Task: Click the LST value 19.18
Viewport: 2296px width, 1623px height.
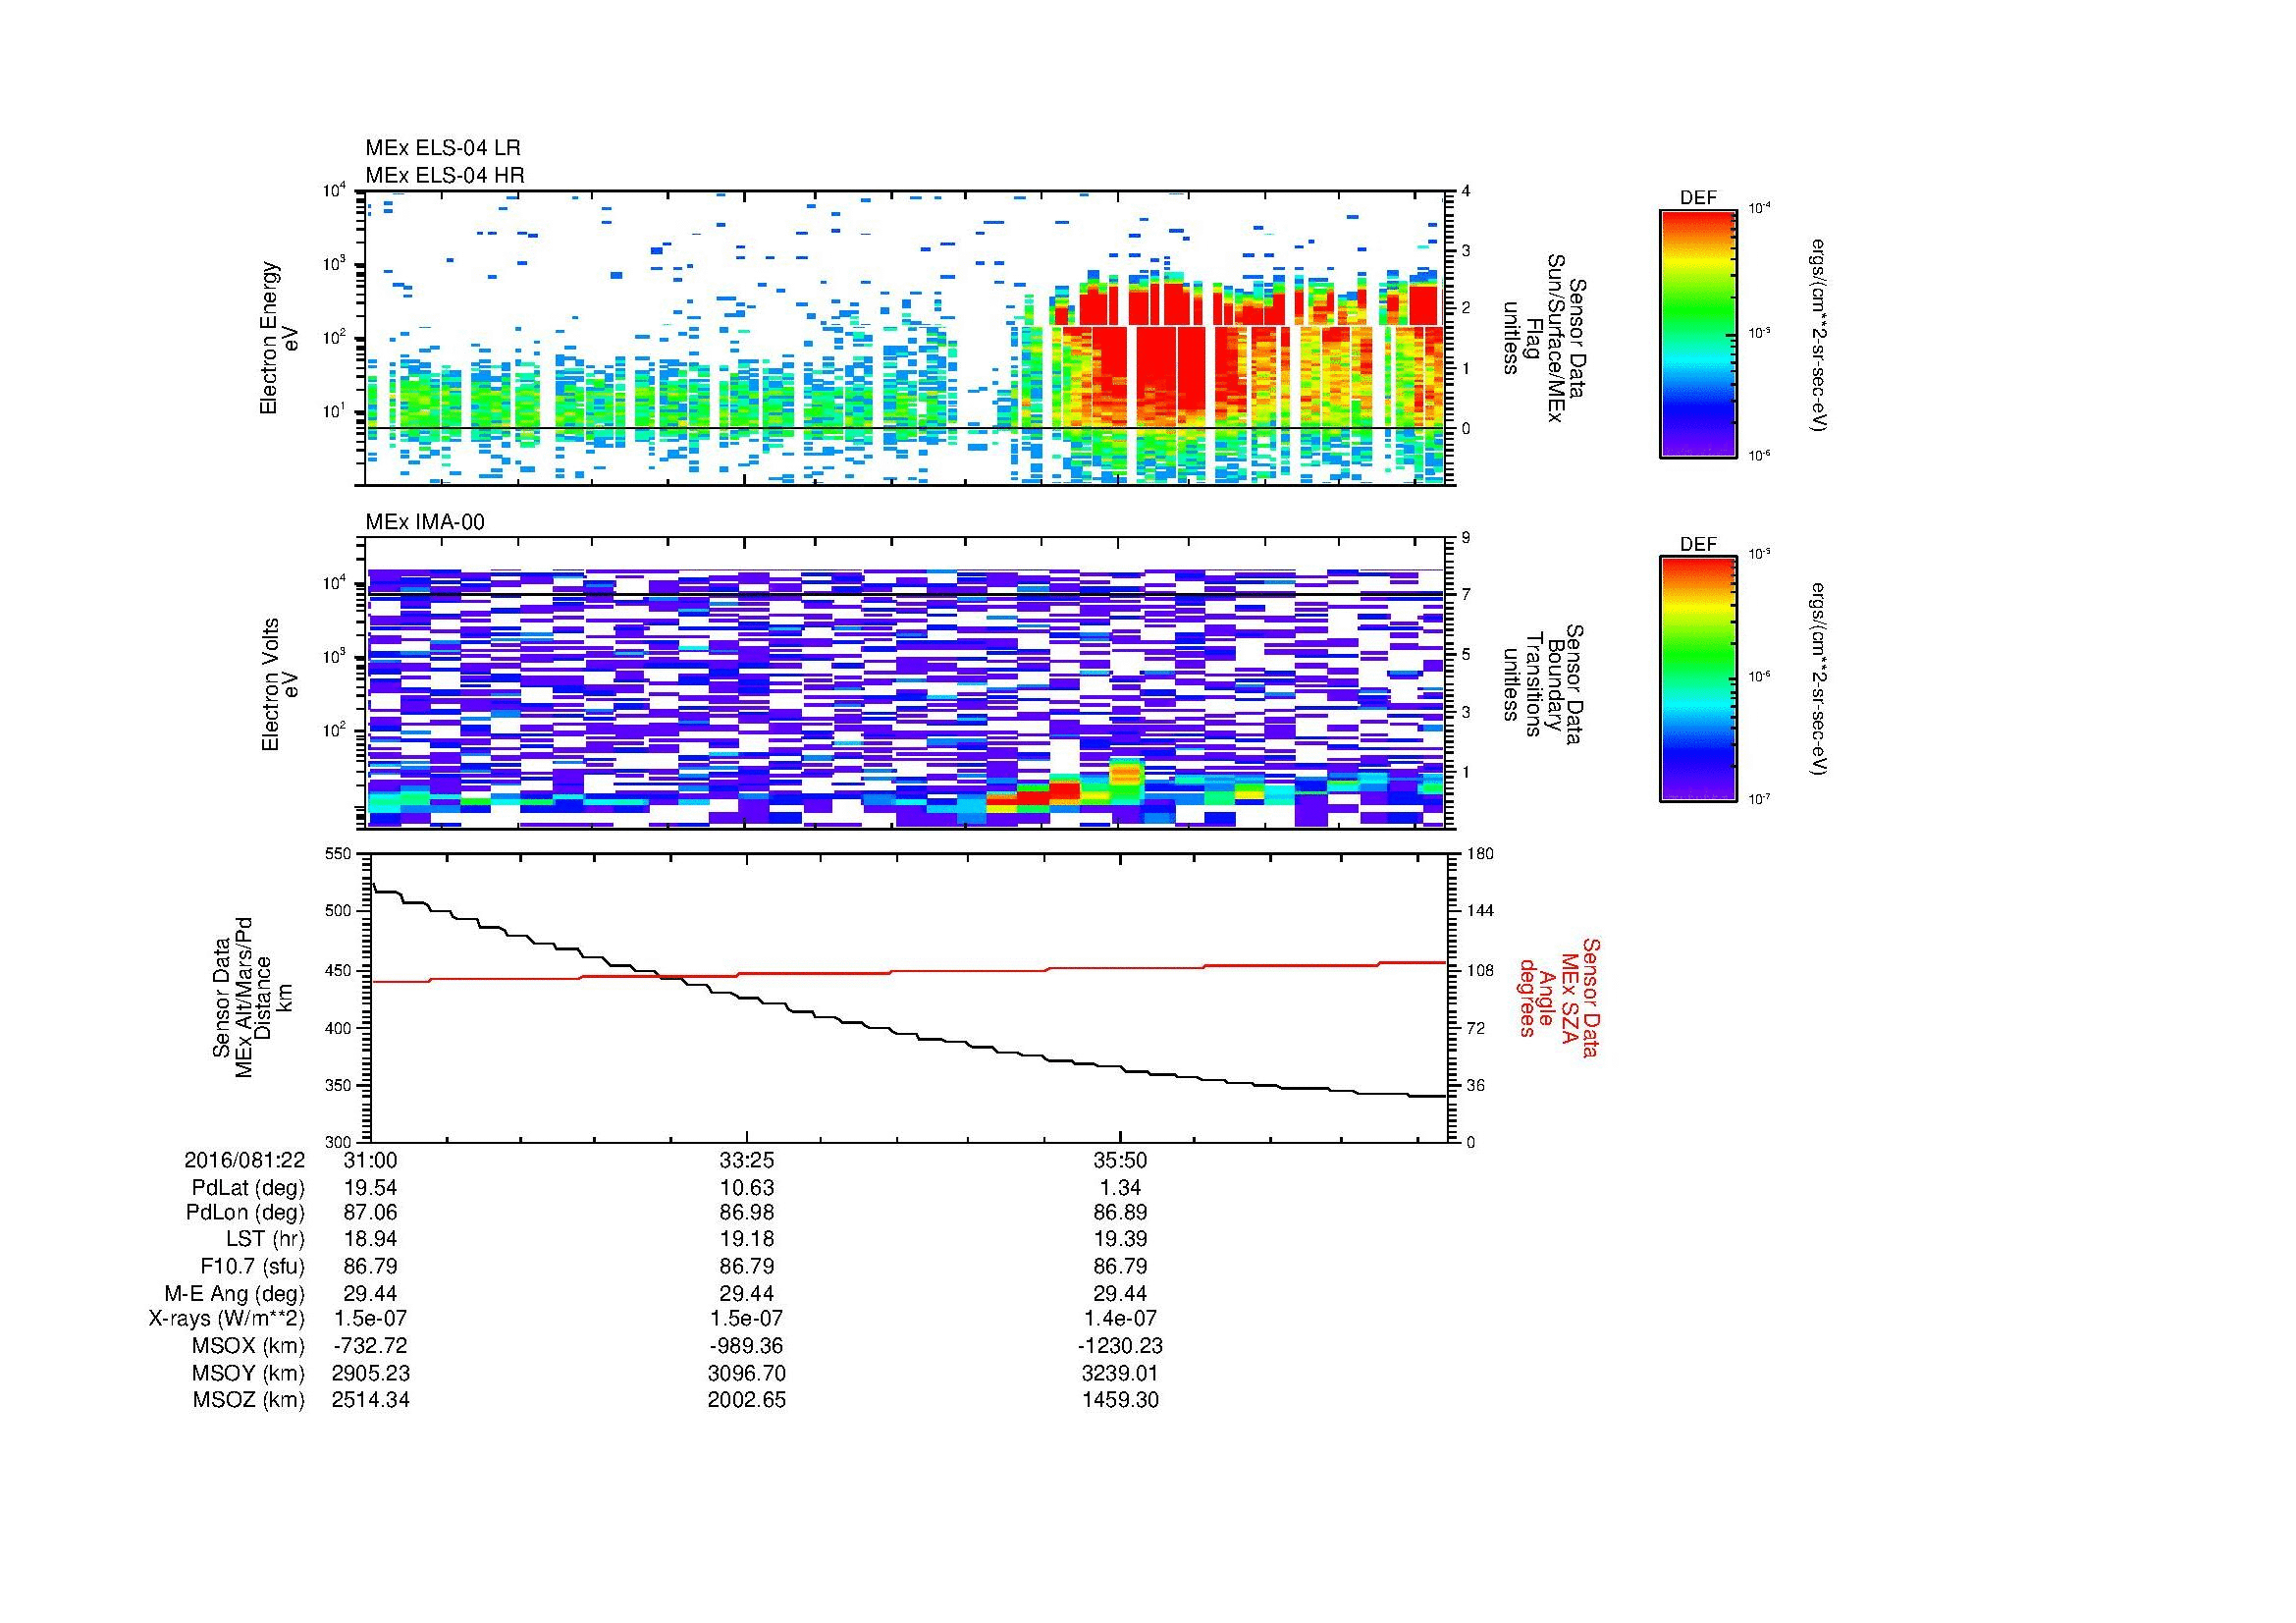Action: [x=746, y=1239]
